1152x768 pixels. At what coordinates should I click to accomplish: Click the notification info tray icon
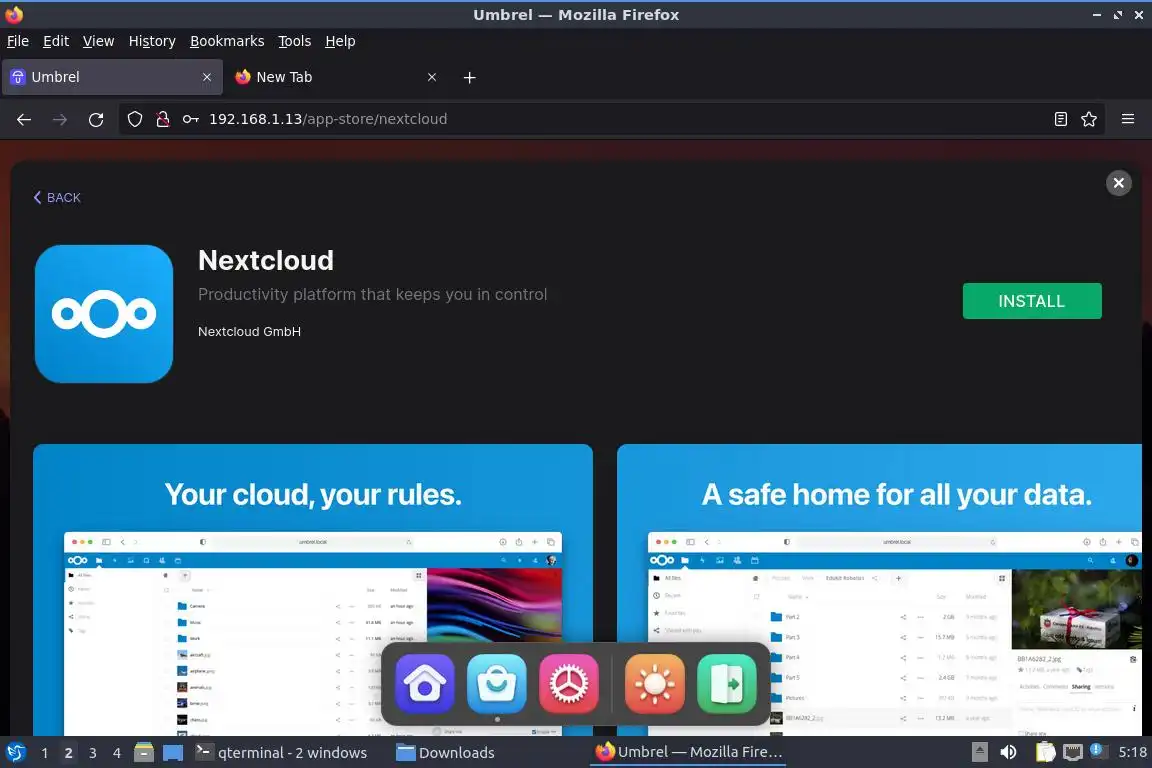coord(1098,750)
